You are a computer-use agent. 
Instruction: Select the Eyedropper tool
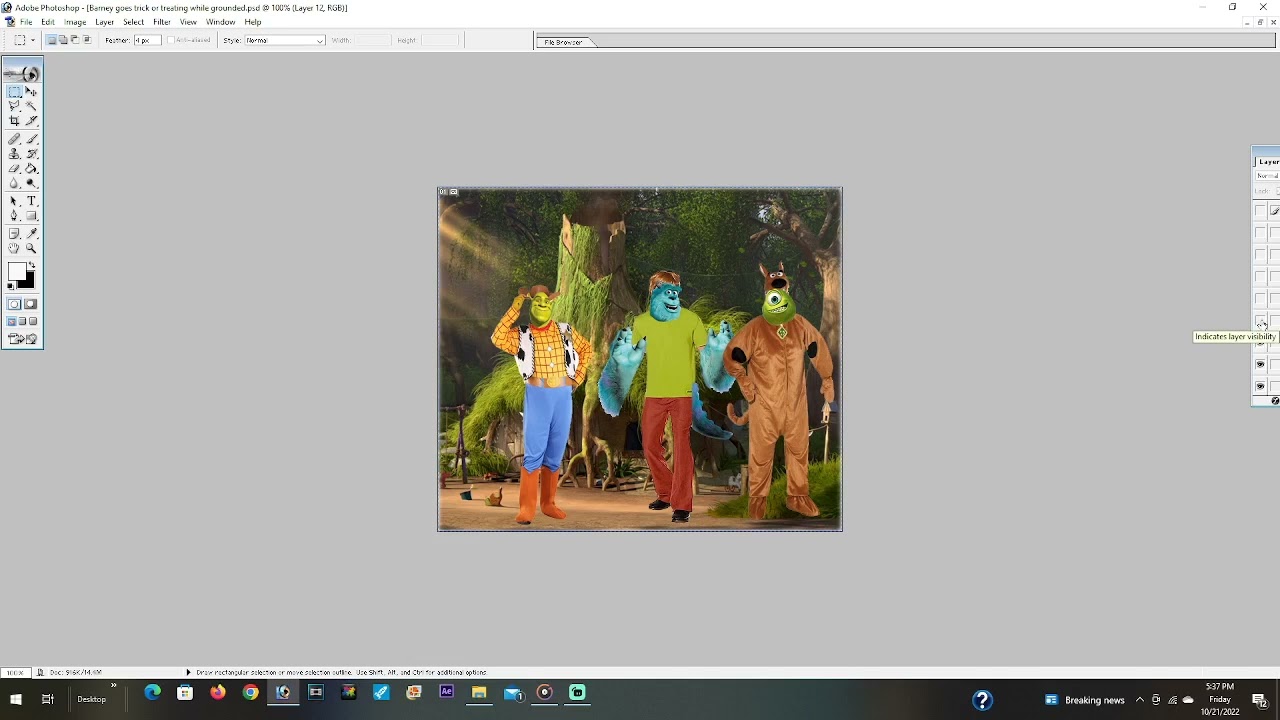tap(31, 234)
